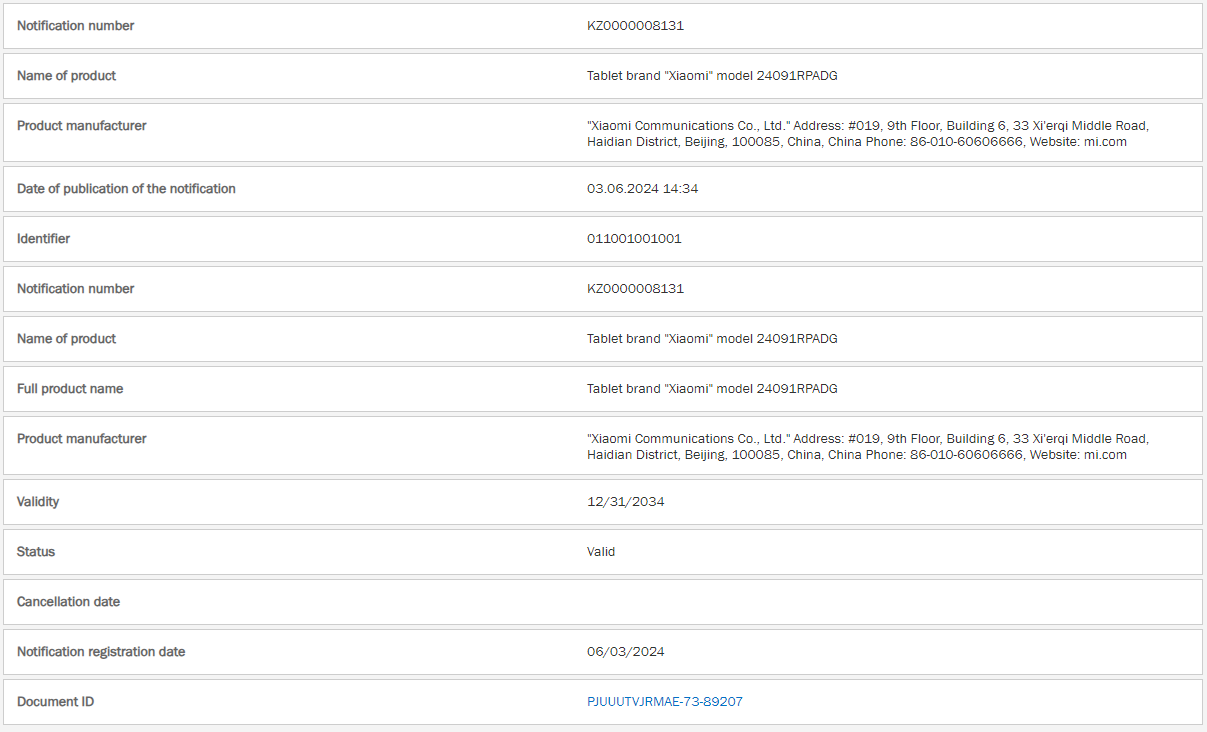1207x732 pixels.
Task: Click the Notification number label below Identifier
Action: (76, 289)
